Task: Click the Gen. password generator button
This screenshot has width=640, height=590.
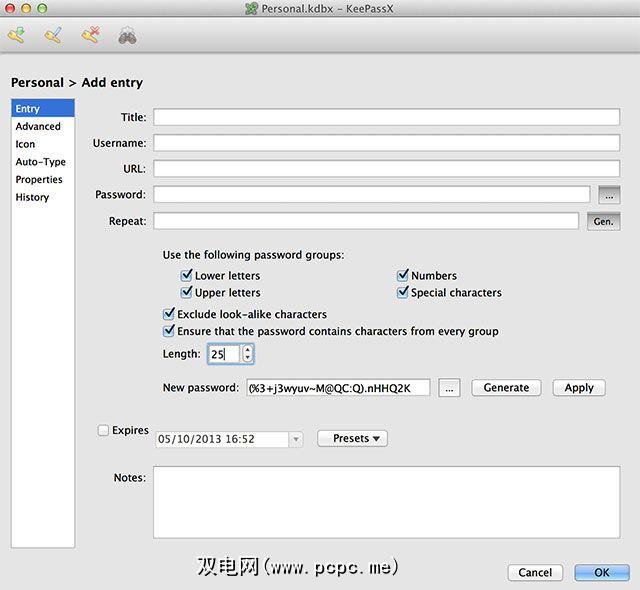Action: point(603,222)
